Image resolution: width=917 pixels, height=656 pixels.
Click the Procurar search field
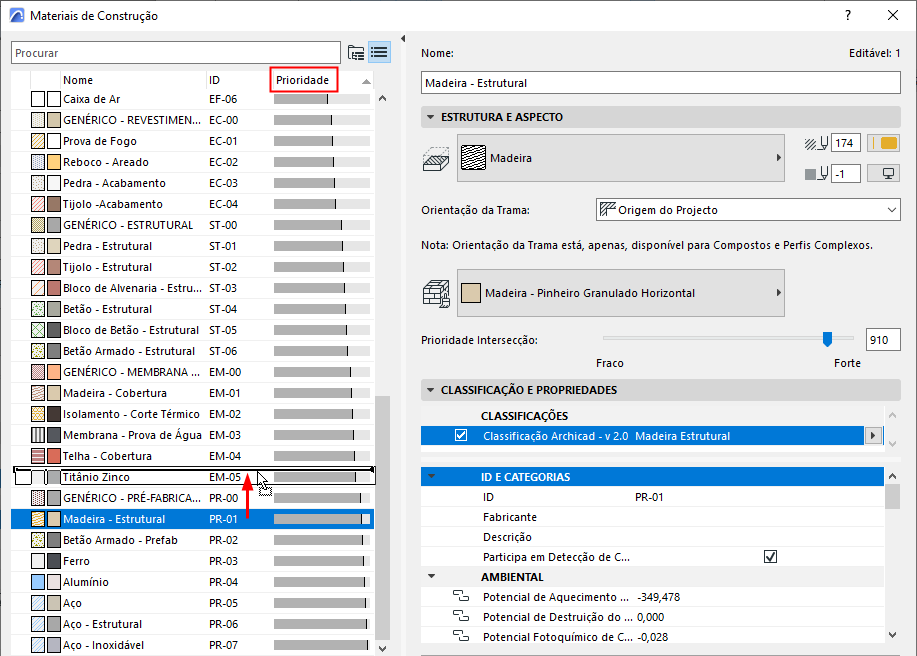[x=175, y=53]
